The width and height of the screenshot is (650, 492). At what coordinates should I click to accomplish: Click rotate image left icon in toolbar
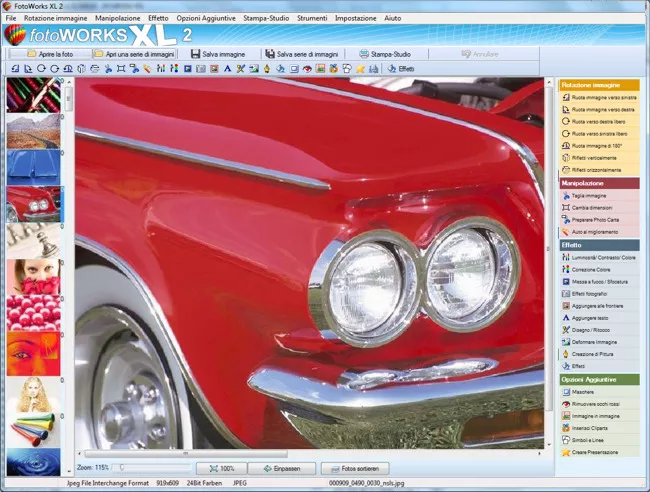(15, 69)
